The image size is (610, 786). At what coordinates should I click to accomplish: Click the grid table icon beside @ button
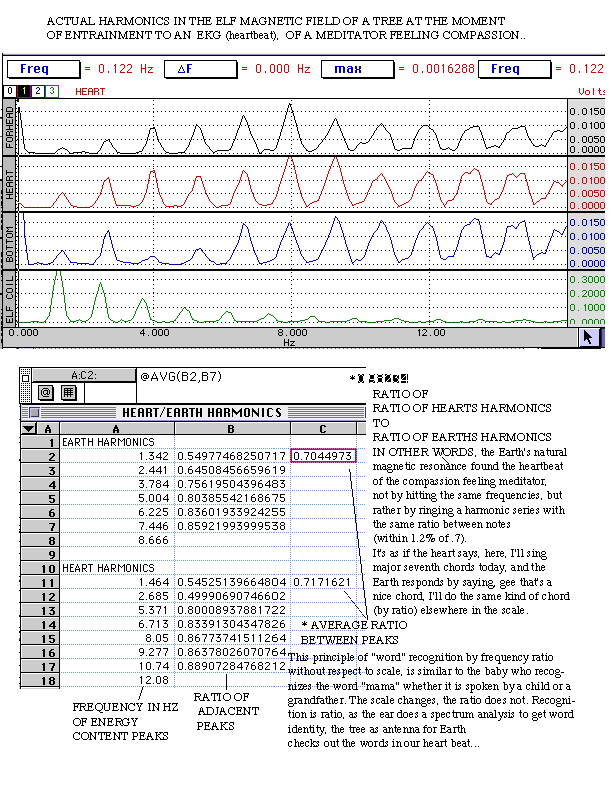(x=69, y=392)
